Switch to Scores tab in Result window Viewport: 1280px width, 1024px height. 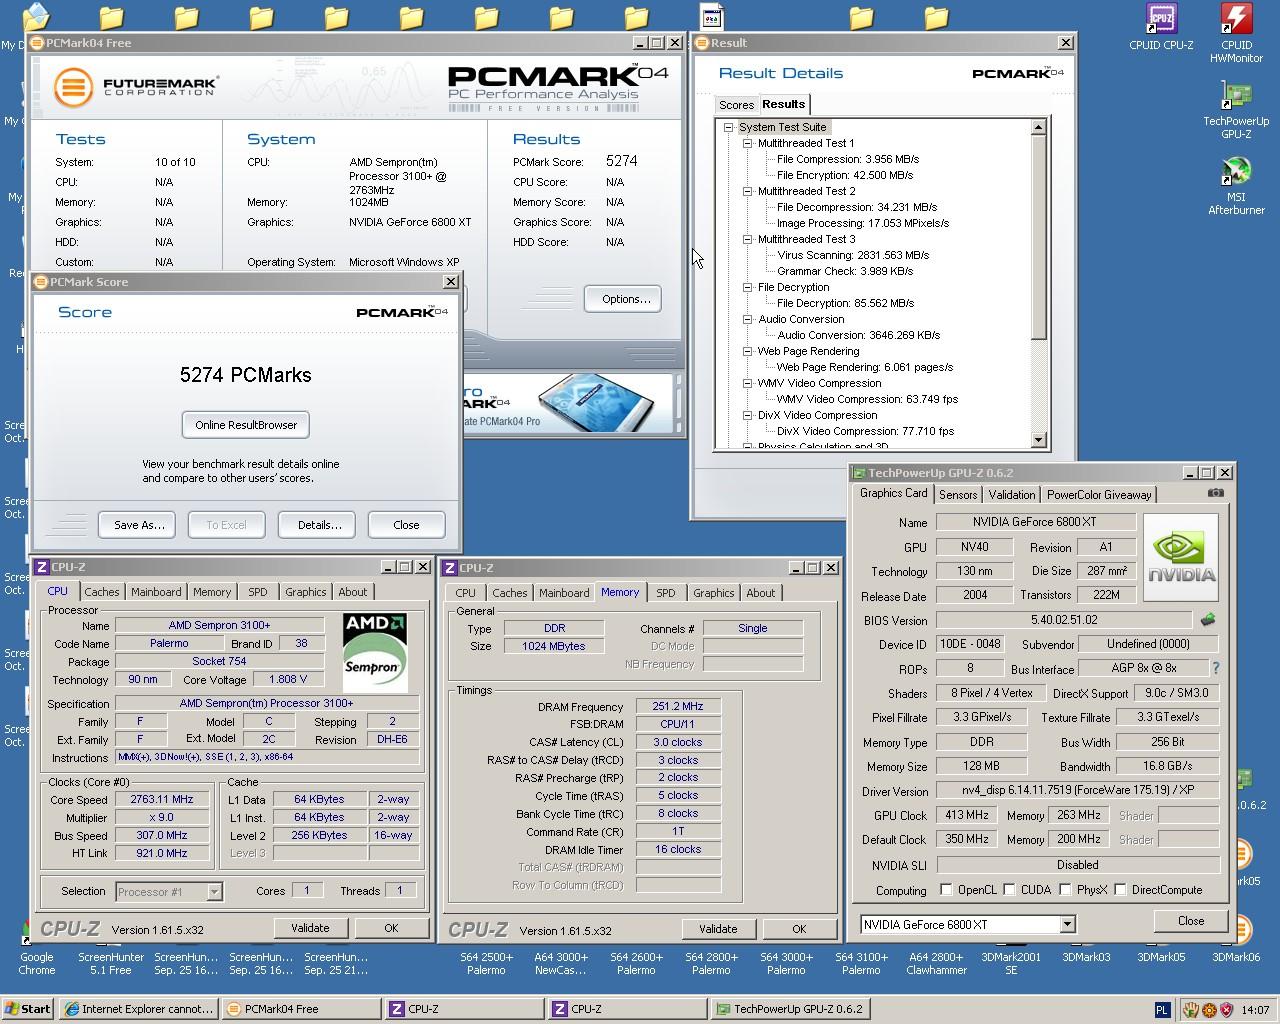[736, 105]
